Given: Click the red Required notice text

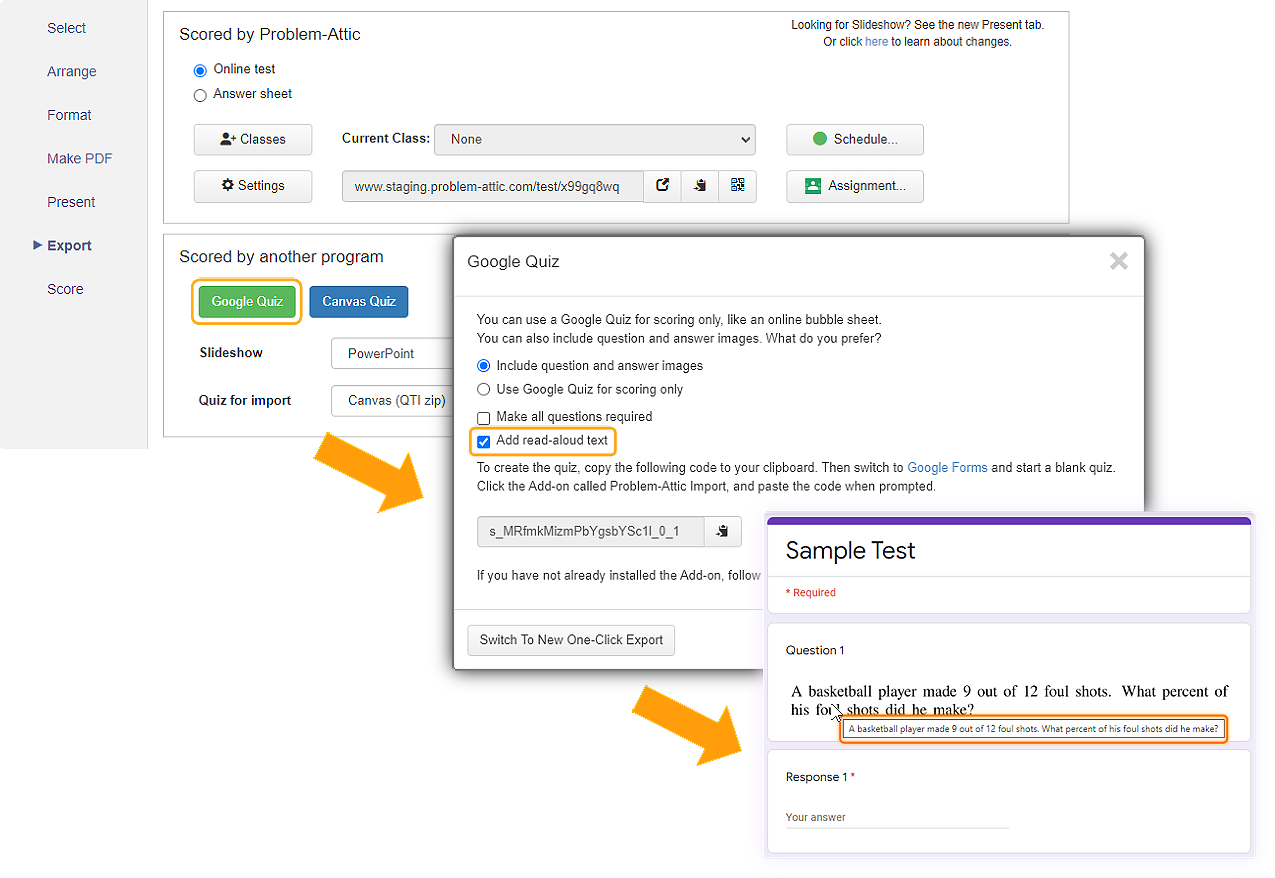Looking at the screenshot, I should coord(811,593).
